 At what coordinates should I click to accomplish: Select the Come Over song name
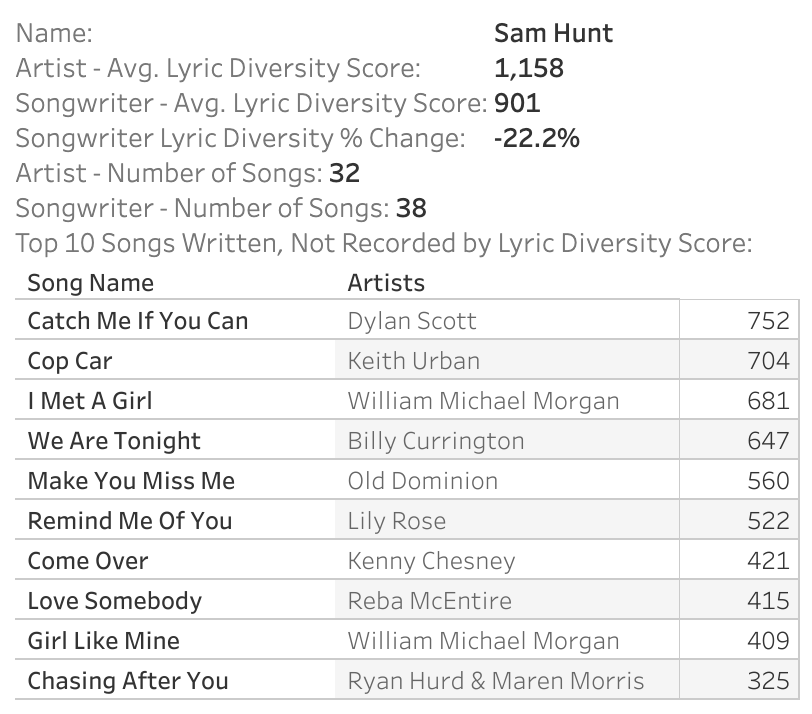pyautogui.click(x=87, y=561)
